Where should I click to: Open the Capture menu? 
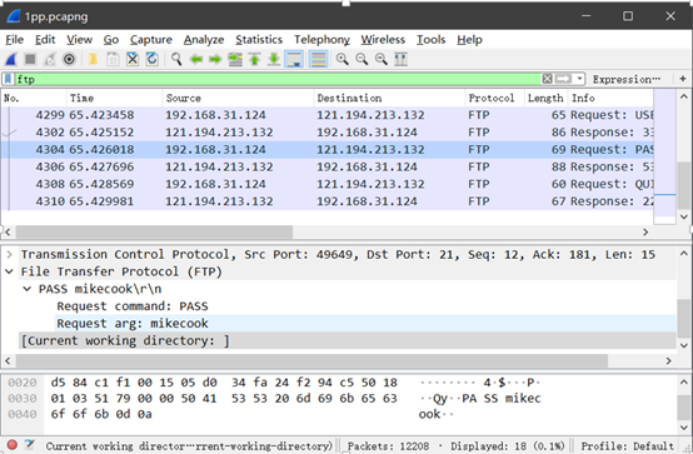click(x=151, y=39)
